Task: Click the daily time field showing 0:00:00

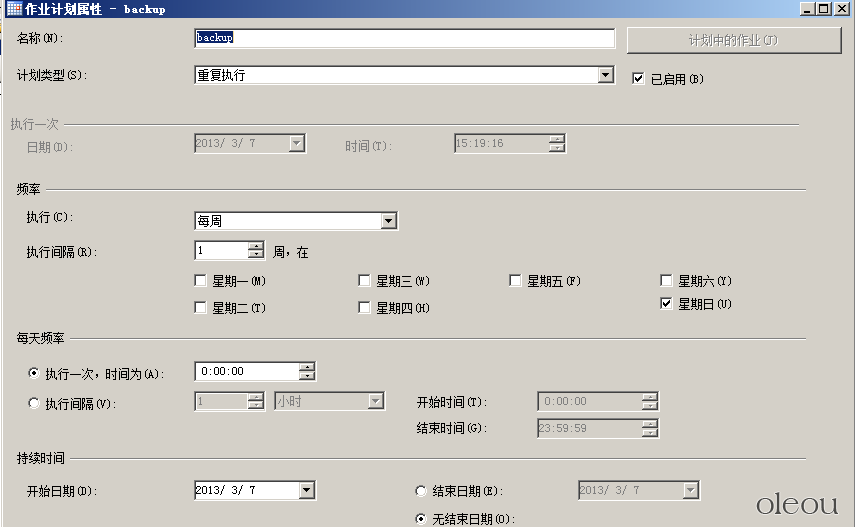Action: 246,372
